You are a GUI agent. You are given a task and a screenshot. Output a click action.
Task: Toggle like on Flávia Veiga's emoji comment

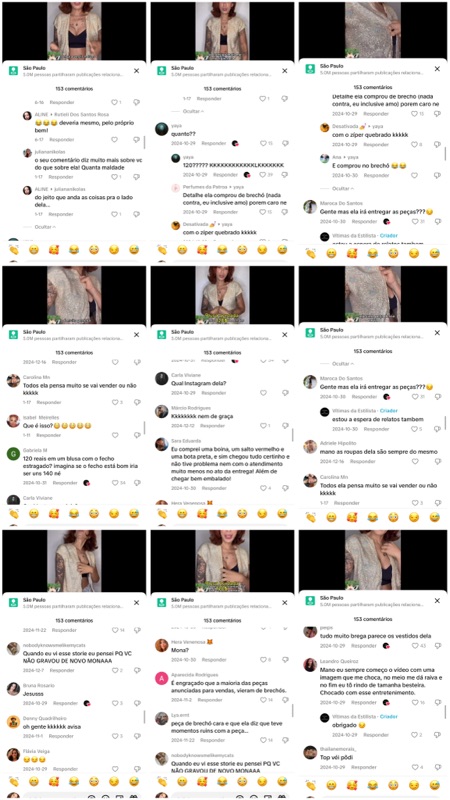tap(115, 769)
